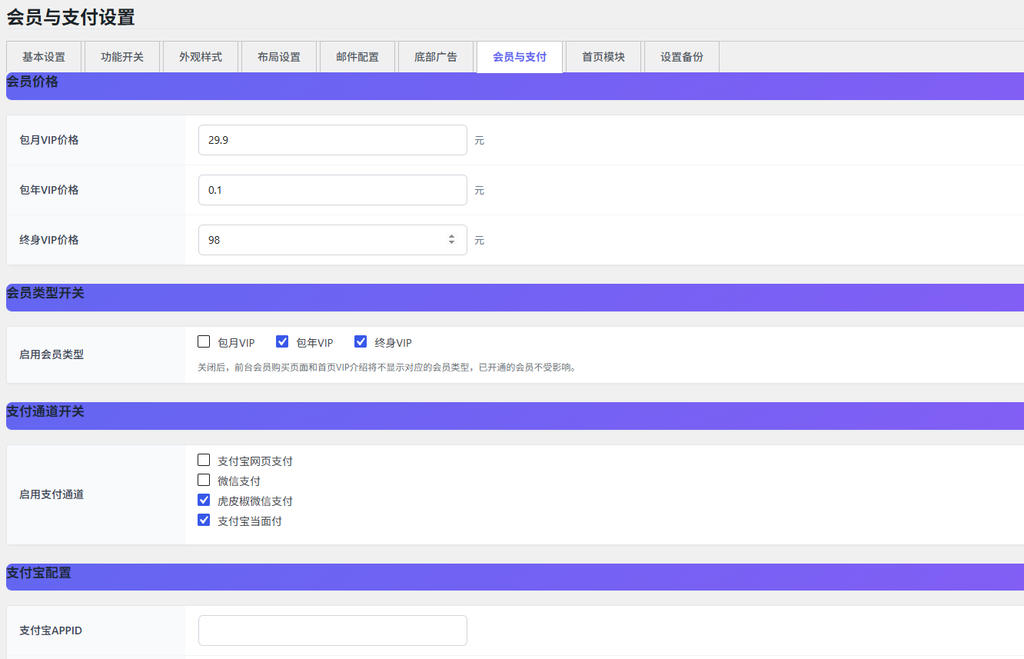This screenshot has width=1024, height=659.
Task: Click the hint text starting with 关闭后
Action: click(x=387, y=367)
